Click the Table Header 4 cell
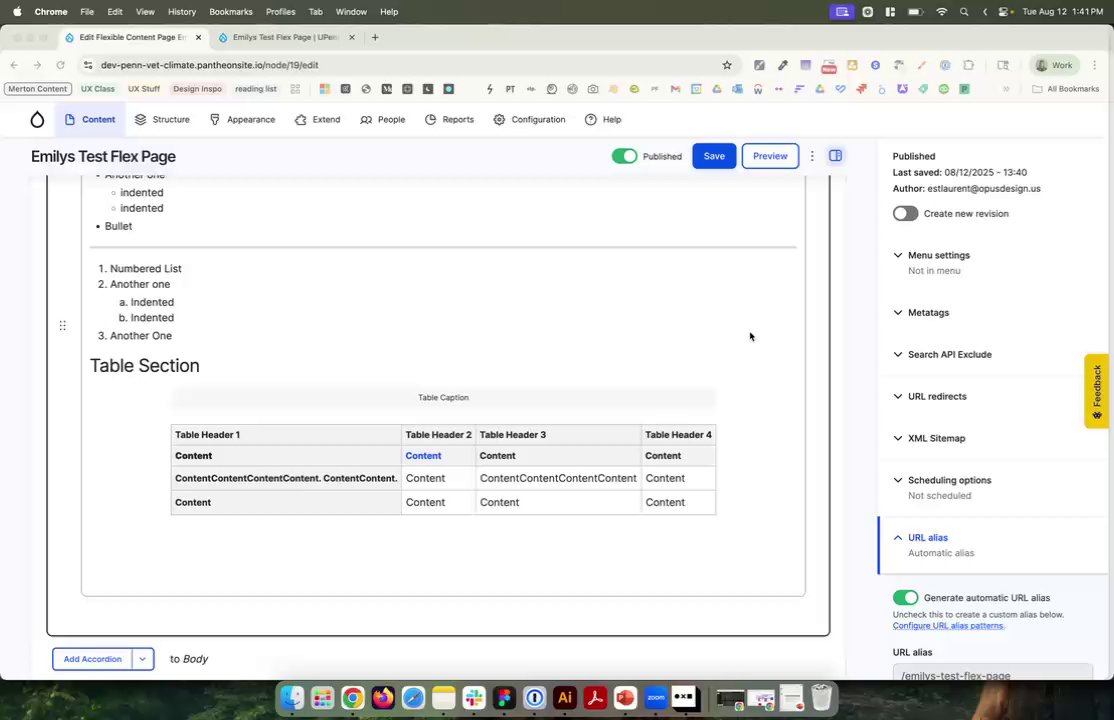Viewport: 1114px width, 720px height. pyautogui.click(x=678, y=434)
